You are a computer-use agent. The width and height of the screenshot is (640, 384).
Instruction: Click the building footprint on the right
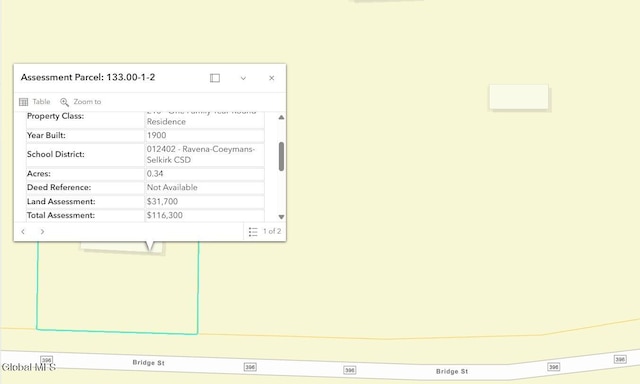pyautogui.click(x=519, y=97)
